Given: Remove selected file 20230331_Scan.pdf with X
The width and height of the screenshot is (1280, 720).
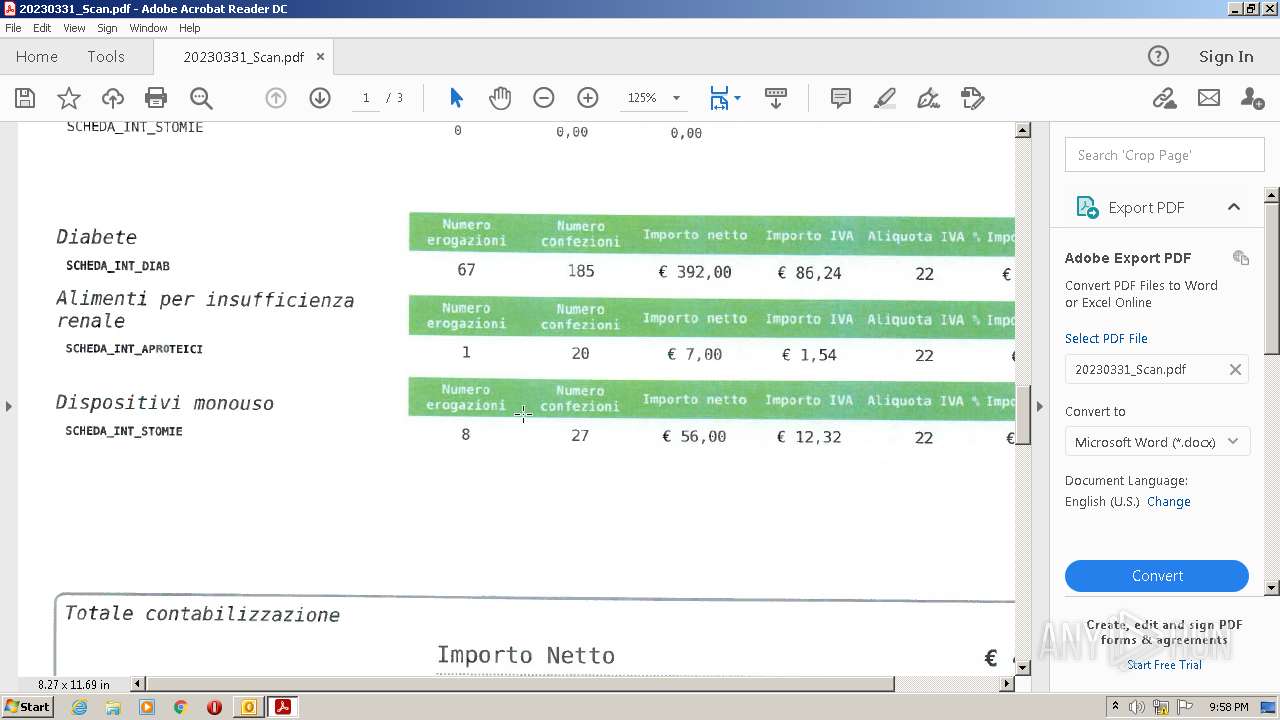Looking at the screenshot, I should (x=1235, y=369).
